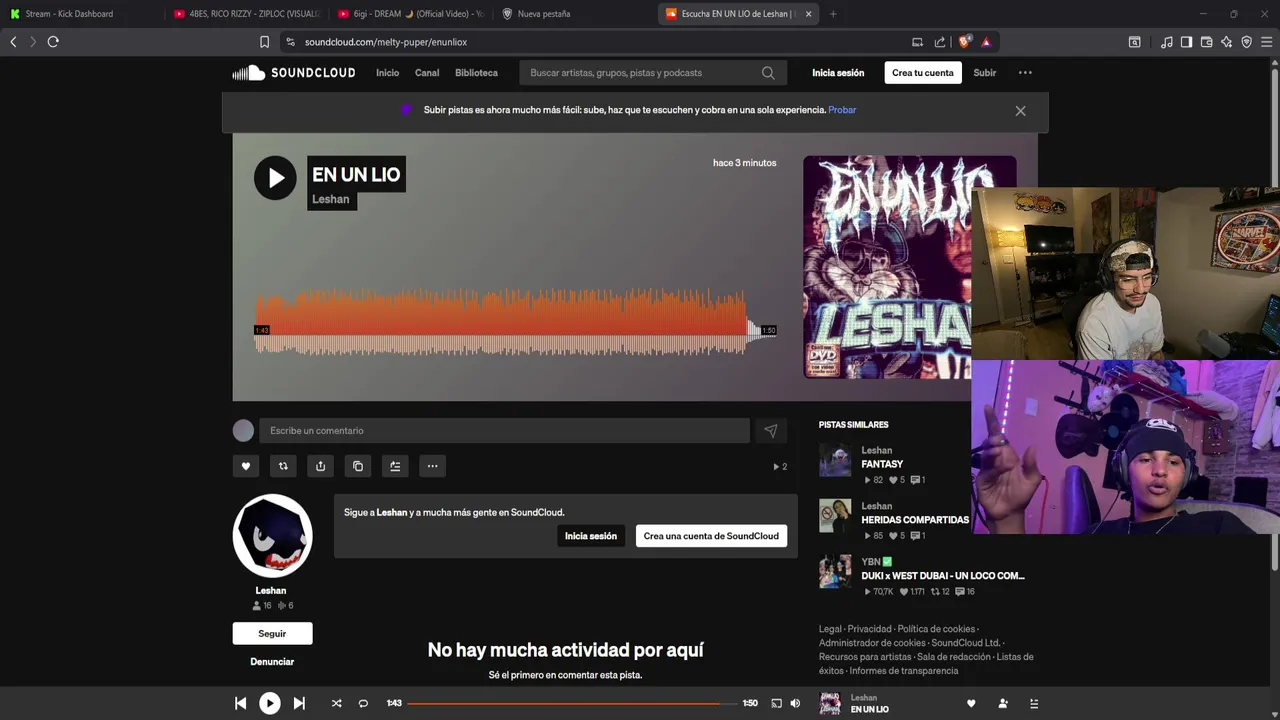This screenshot has height=720, width=1280.
Task: Share the track
Action: (x=320, y=466)
